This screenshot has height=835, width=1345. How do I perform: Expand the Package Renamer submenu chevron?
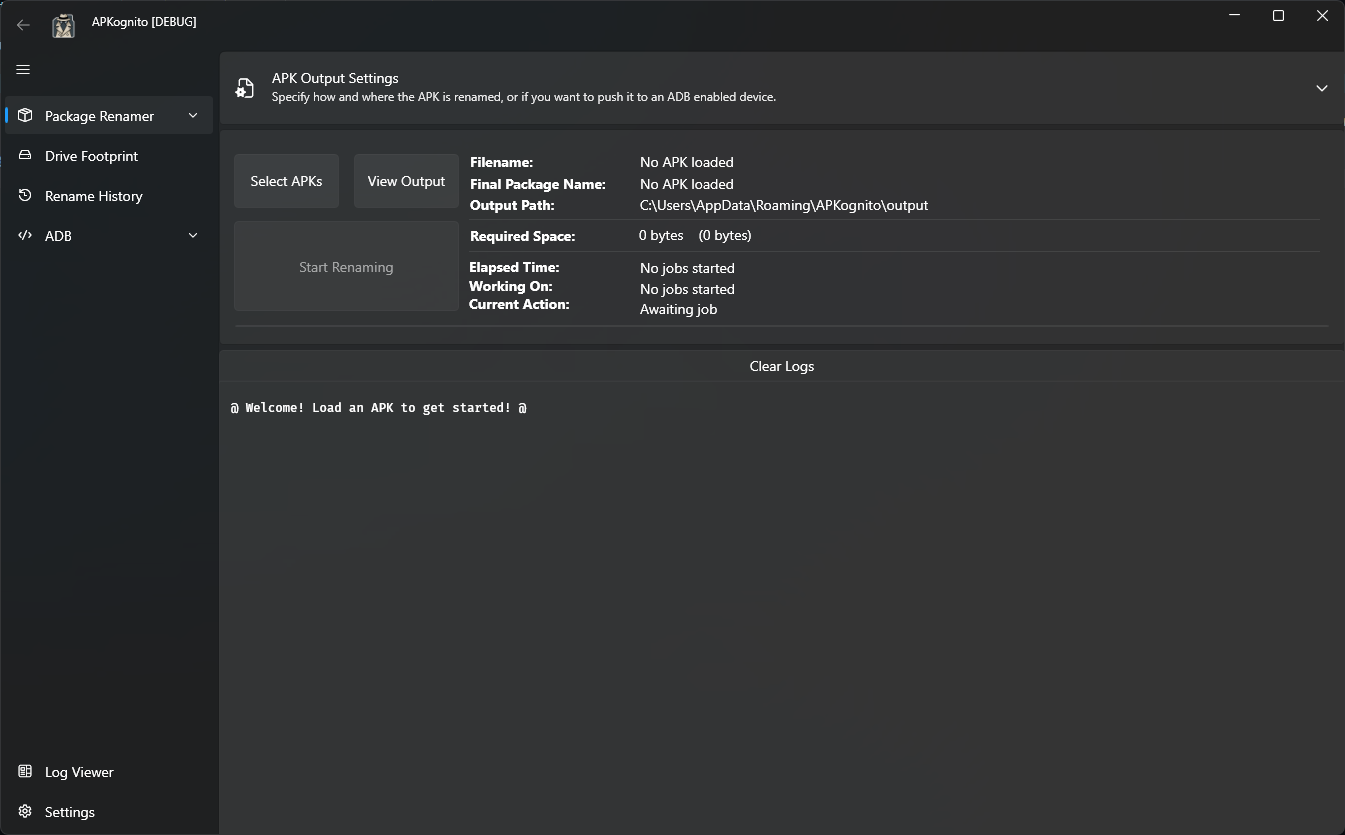tap(193, 115)
